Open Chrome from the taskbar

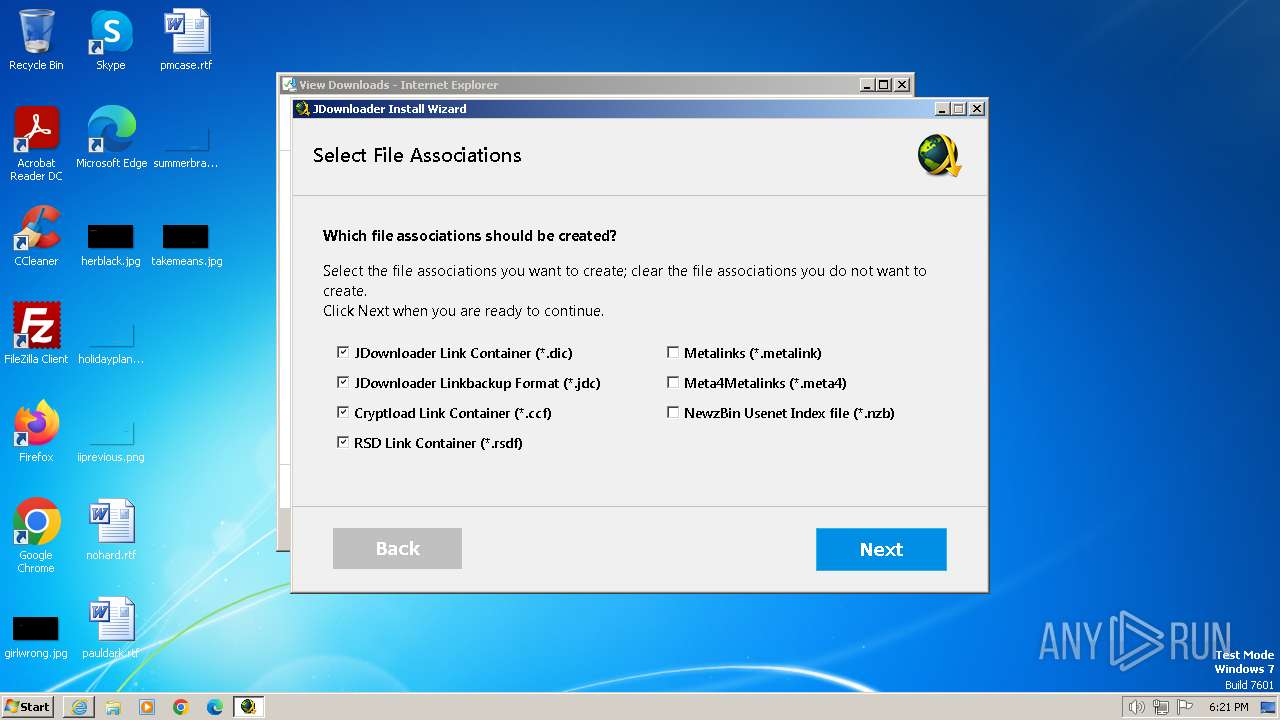pos(181,707)
